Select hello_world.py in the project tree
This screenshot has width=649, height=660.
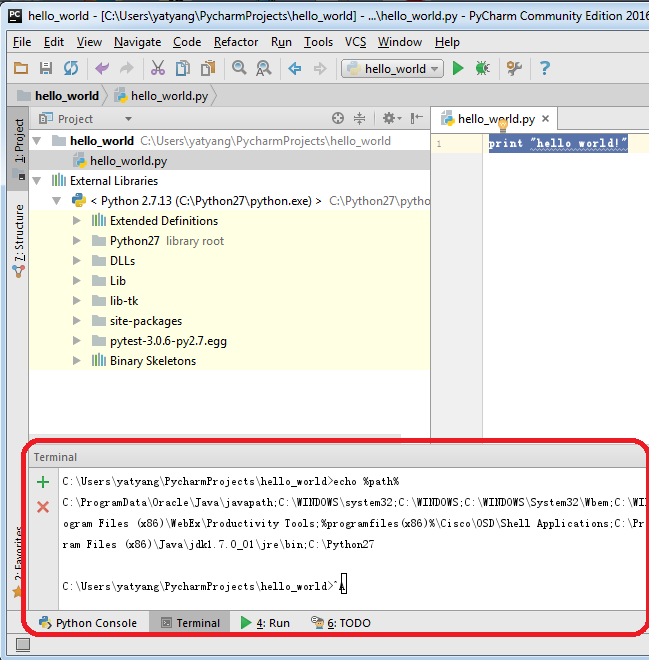[x=129, y=161]
